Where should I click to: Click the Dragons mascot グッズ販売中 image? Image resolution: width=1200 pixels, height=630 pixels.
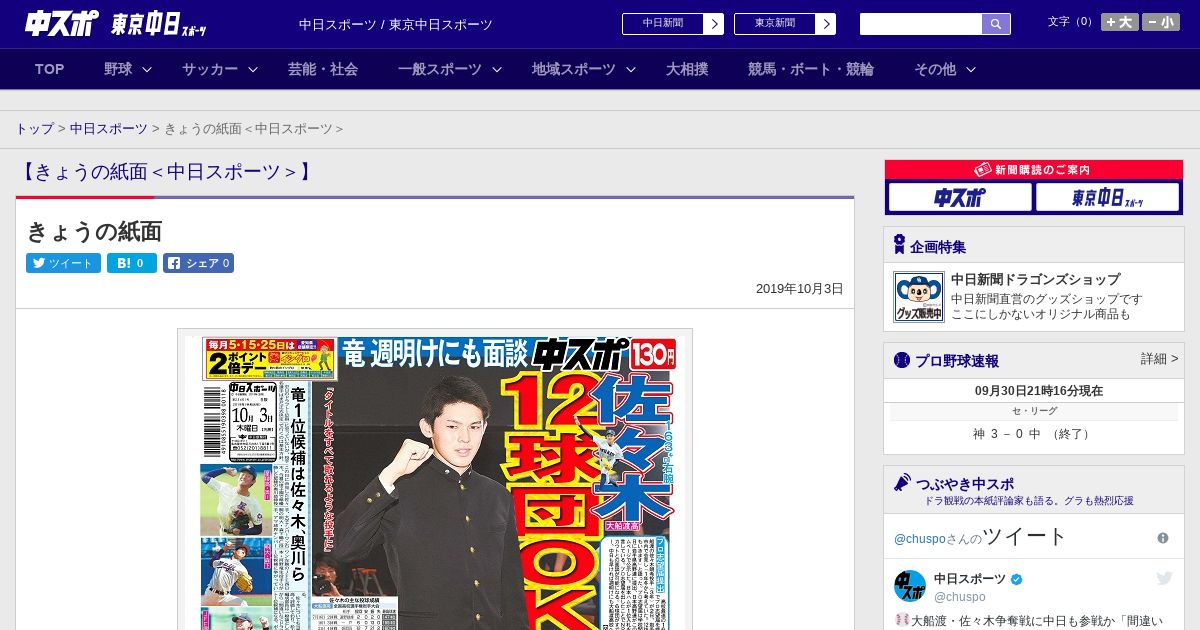coord(918,297)
